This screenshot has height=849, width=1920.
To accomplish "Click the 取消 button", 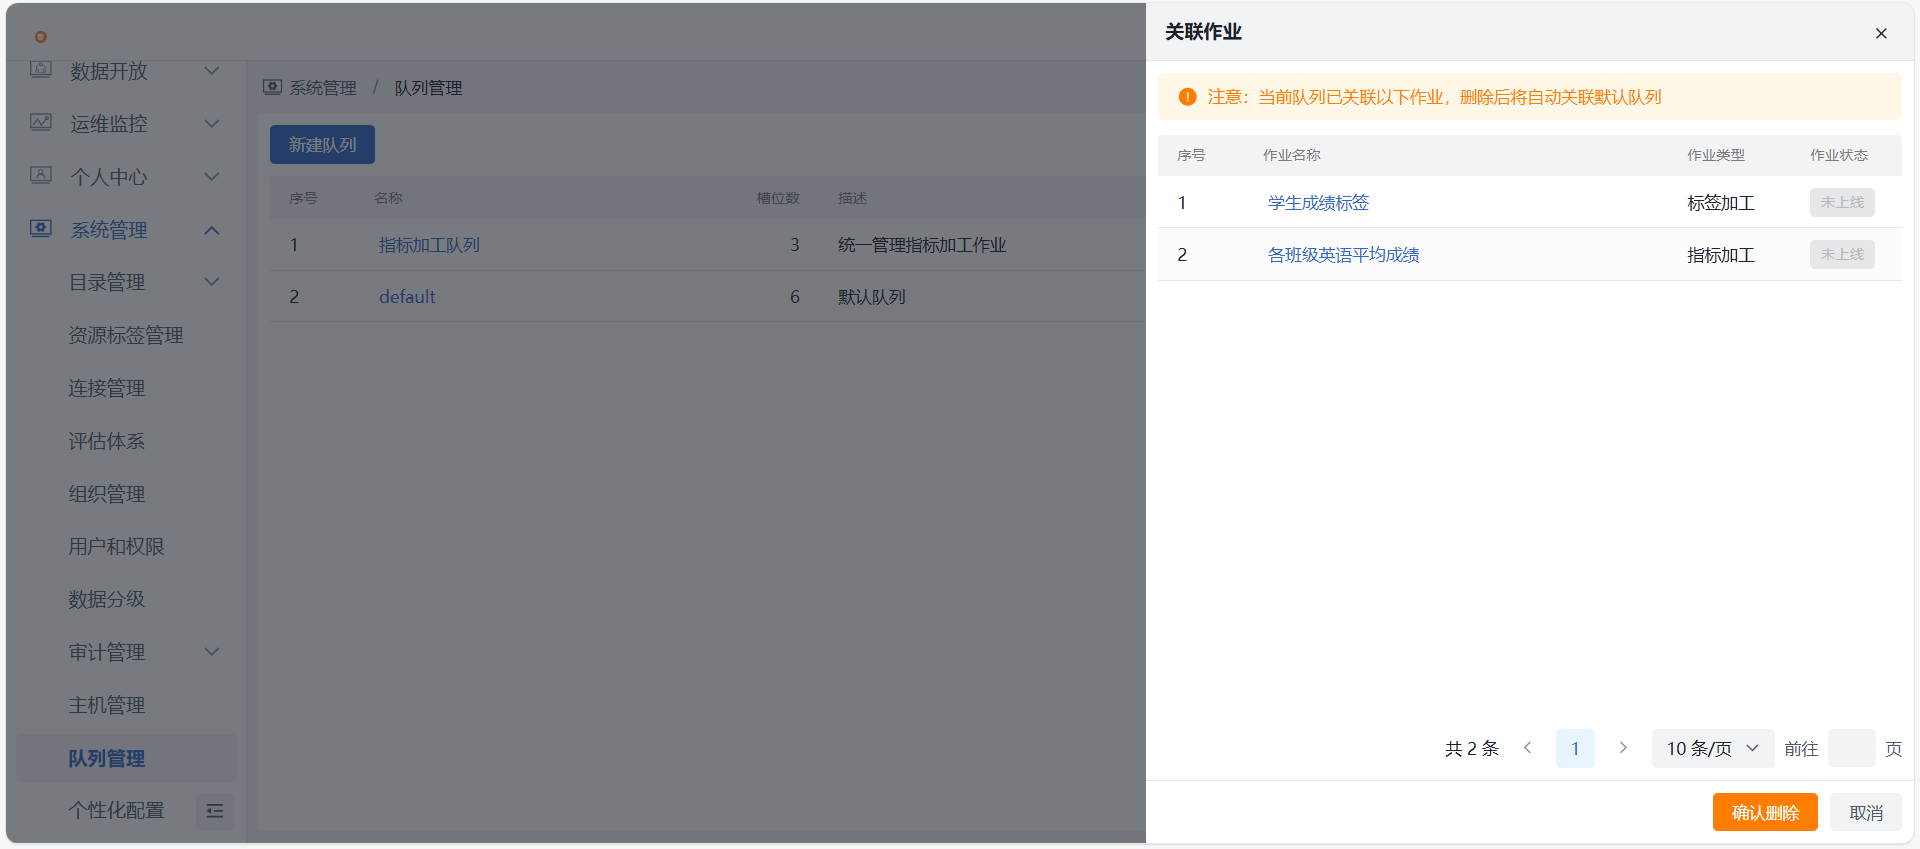I will pos(1866,812).
